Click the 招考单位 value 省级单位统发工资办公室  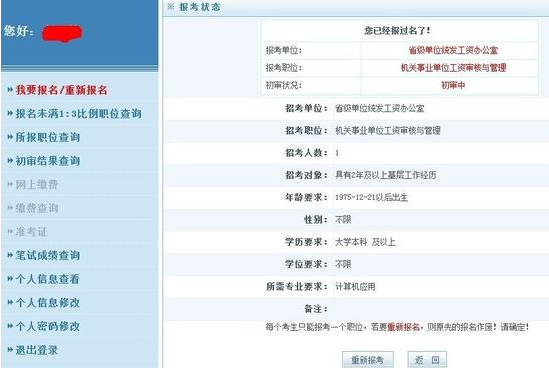[380, 108]
